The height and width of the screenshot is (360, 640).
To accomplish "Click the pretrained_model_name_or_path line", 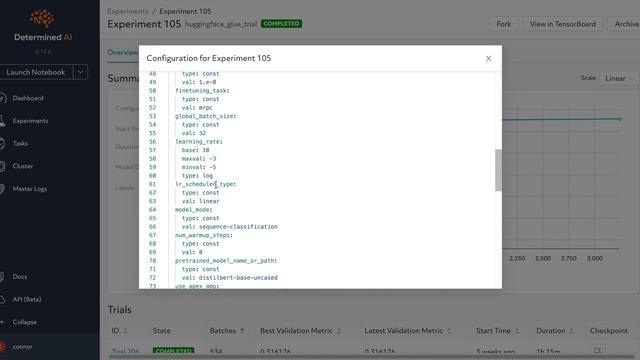I will coord(226,260).
